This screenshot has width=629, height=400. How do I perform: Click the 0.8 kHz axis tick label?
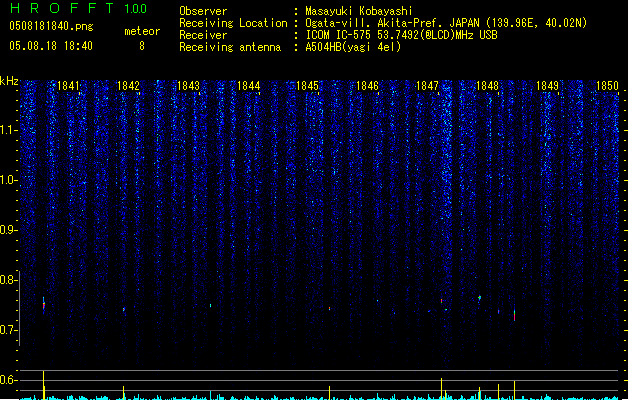pyautogui.click(x=9, y=280)
